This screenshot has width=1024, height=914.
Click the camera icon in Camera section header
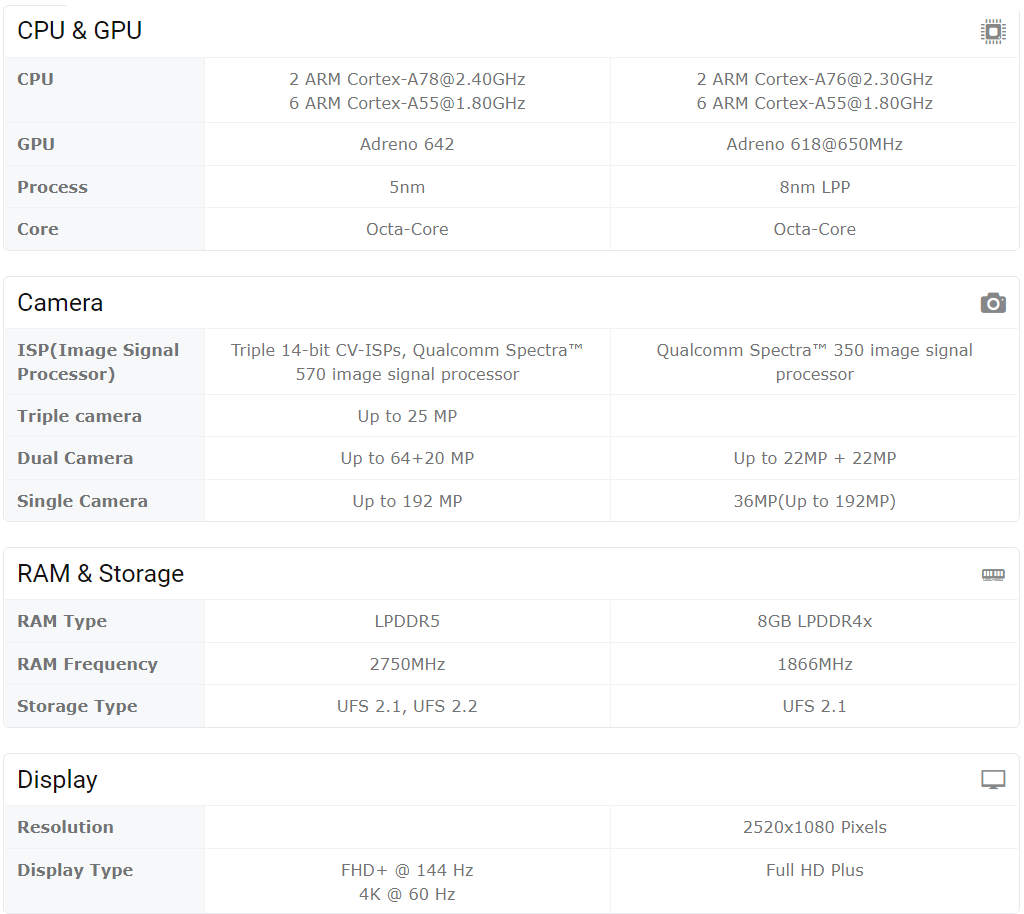pyautogui.click(x=993, y=303)
